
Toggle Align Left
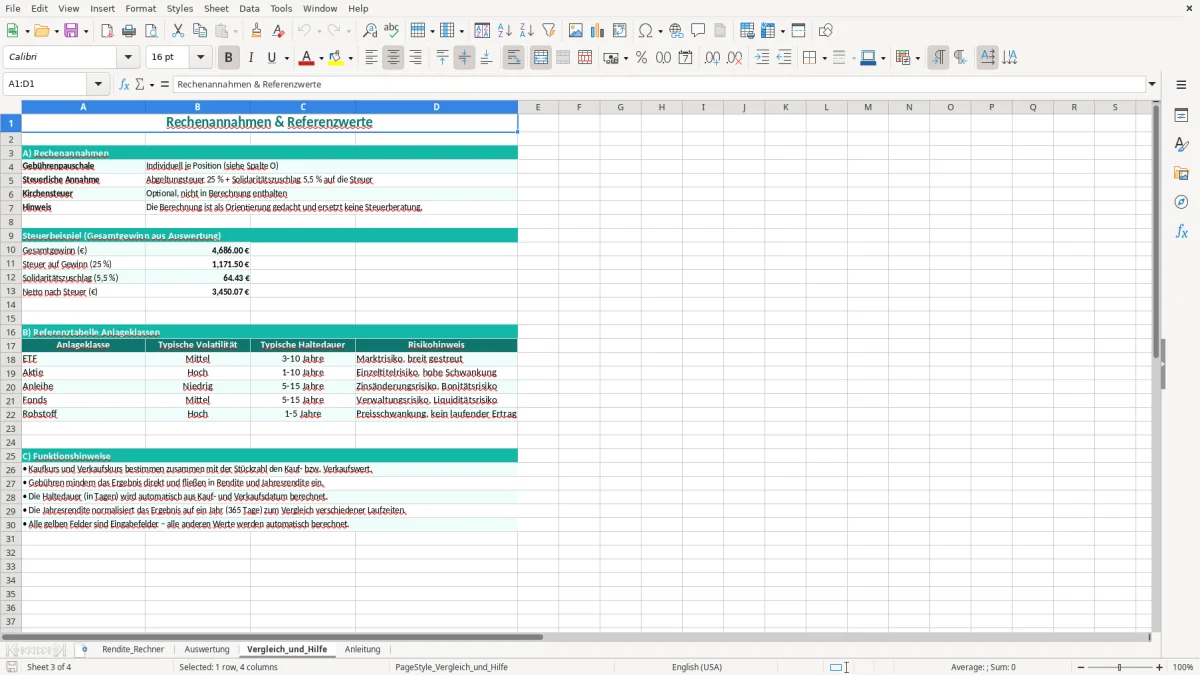[371, 58]
